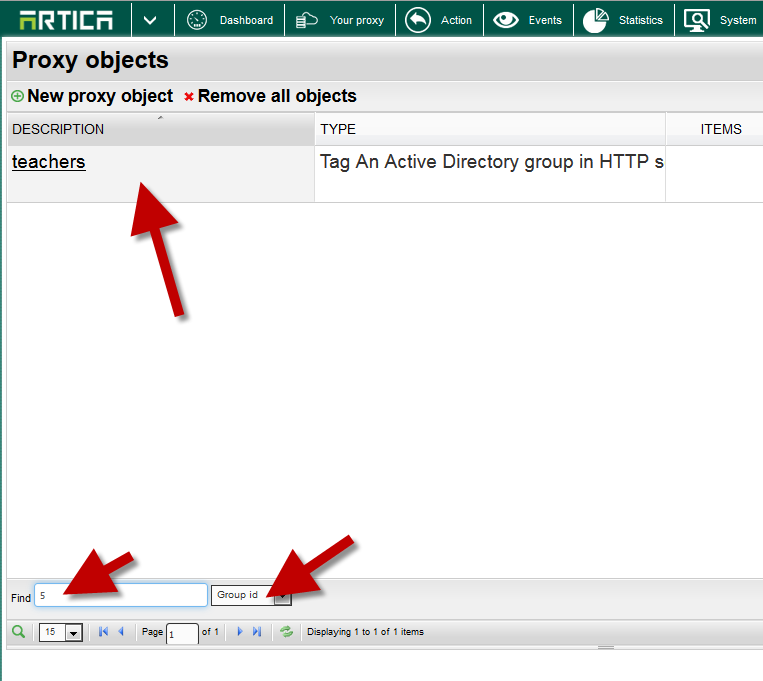Screen dimensions: 763x681
Task: Click the System monitor icon
Action: coord(697,21)
